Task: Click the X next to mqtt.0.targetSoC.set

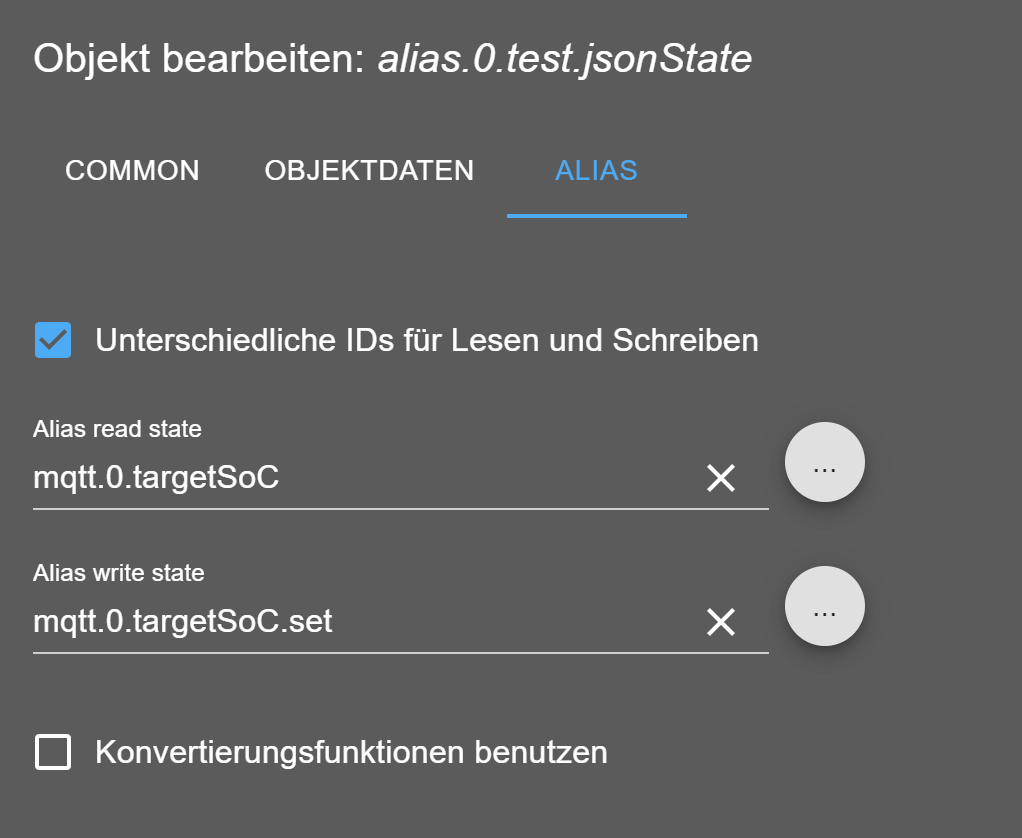Action: tap(720, 622)
